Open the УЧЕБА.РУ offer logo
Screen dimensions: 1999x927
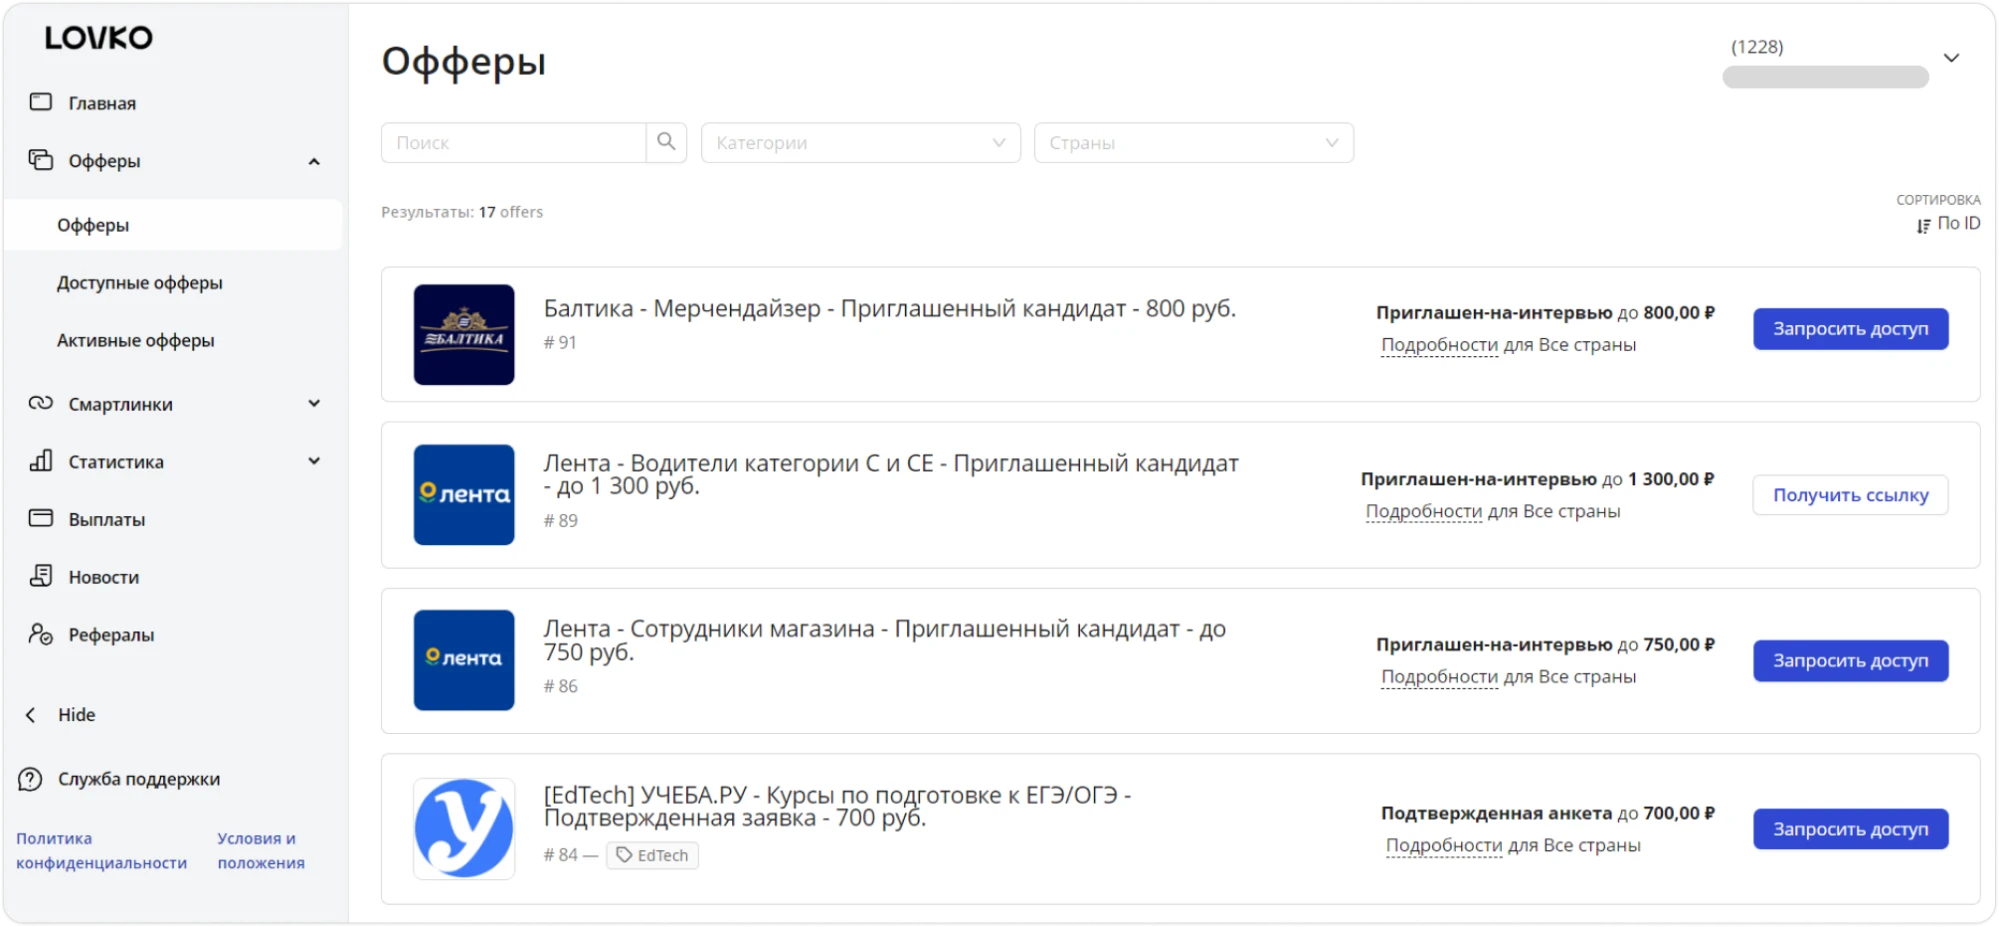point(464,828)
